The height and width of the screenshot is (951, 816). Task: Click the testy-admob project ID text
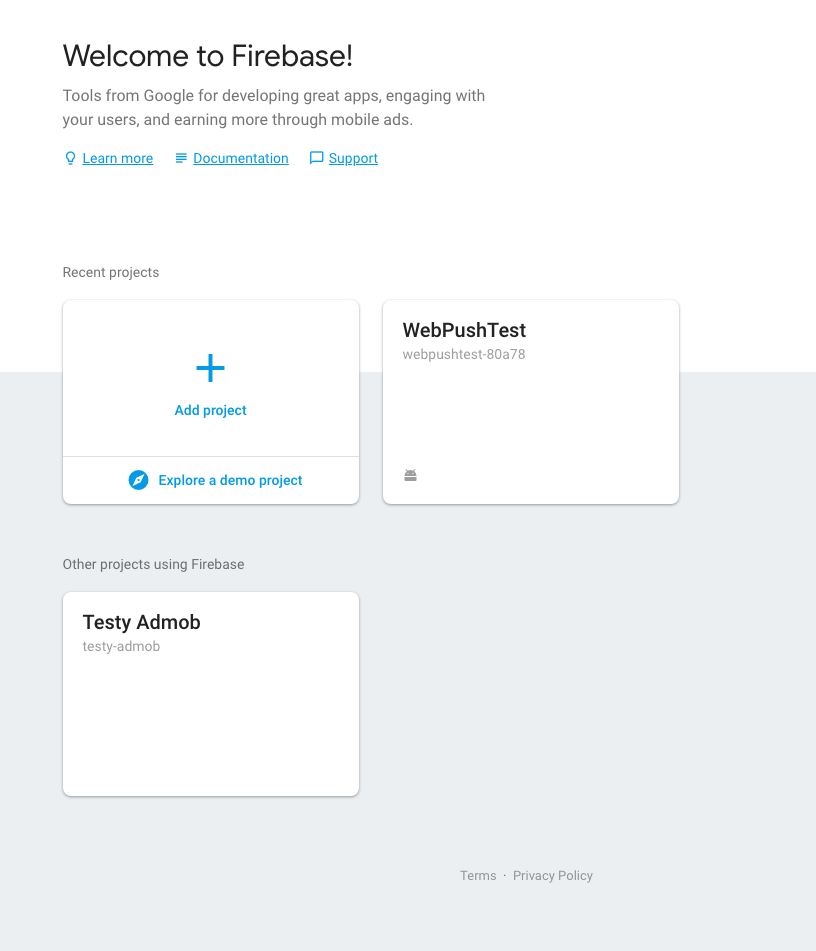(121, 646)
